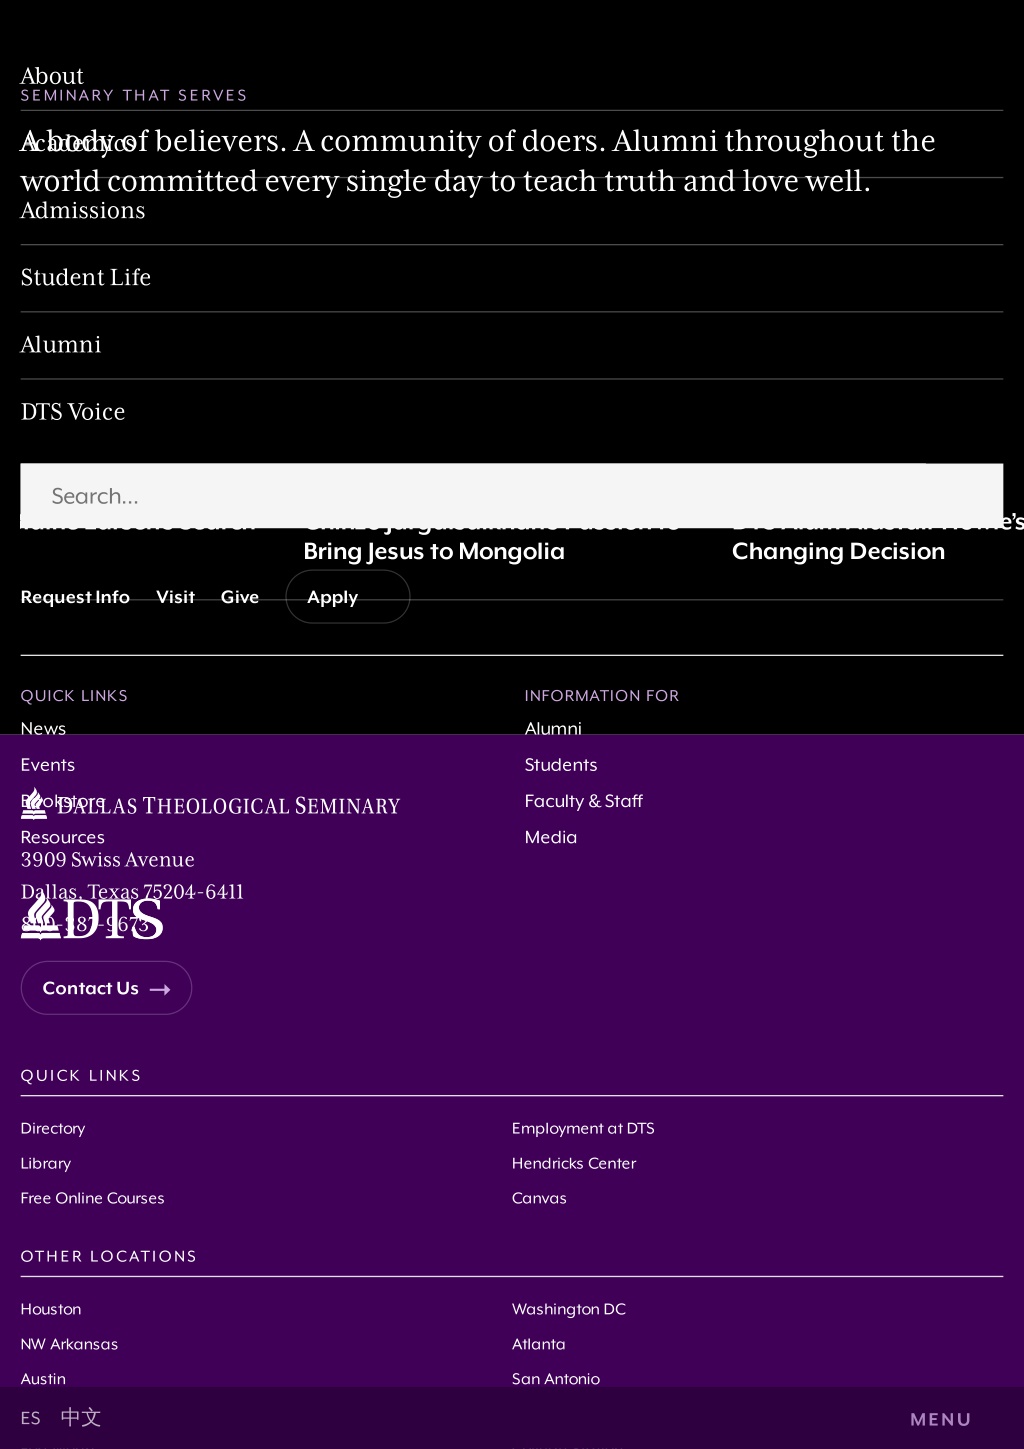Go to Events under Quick Links

[48, 765]
